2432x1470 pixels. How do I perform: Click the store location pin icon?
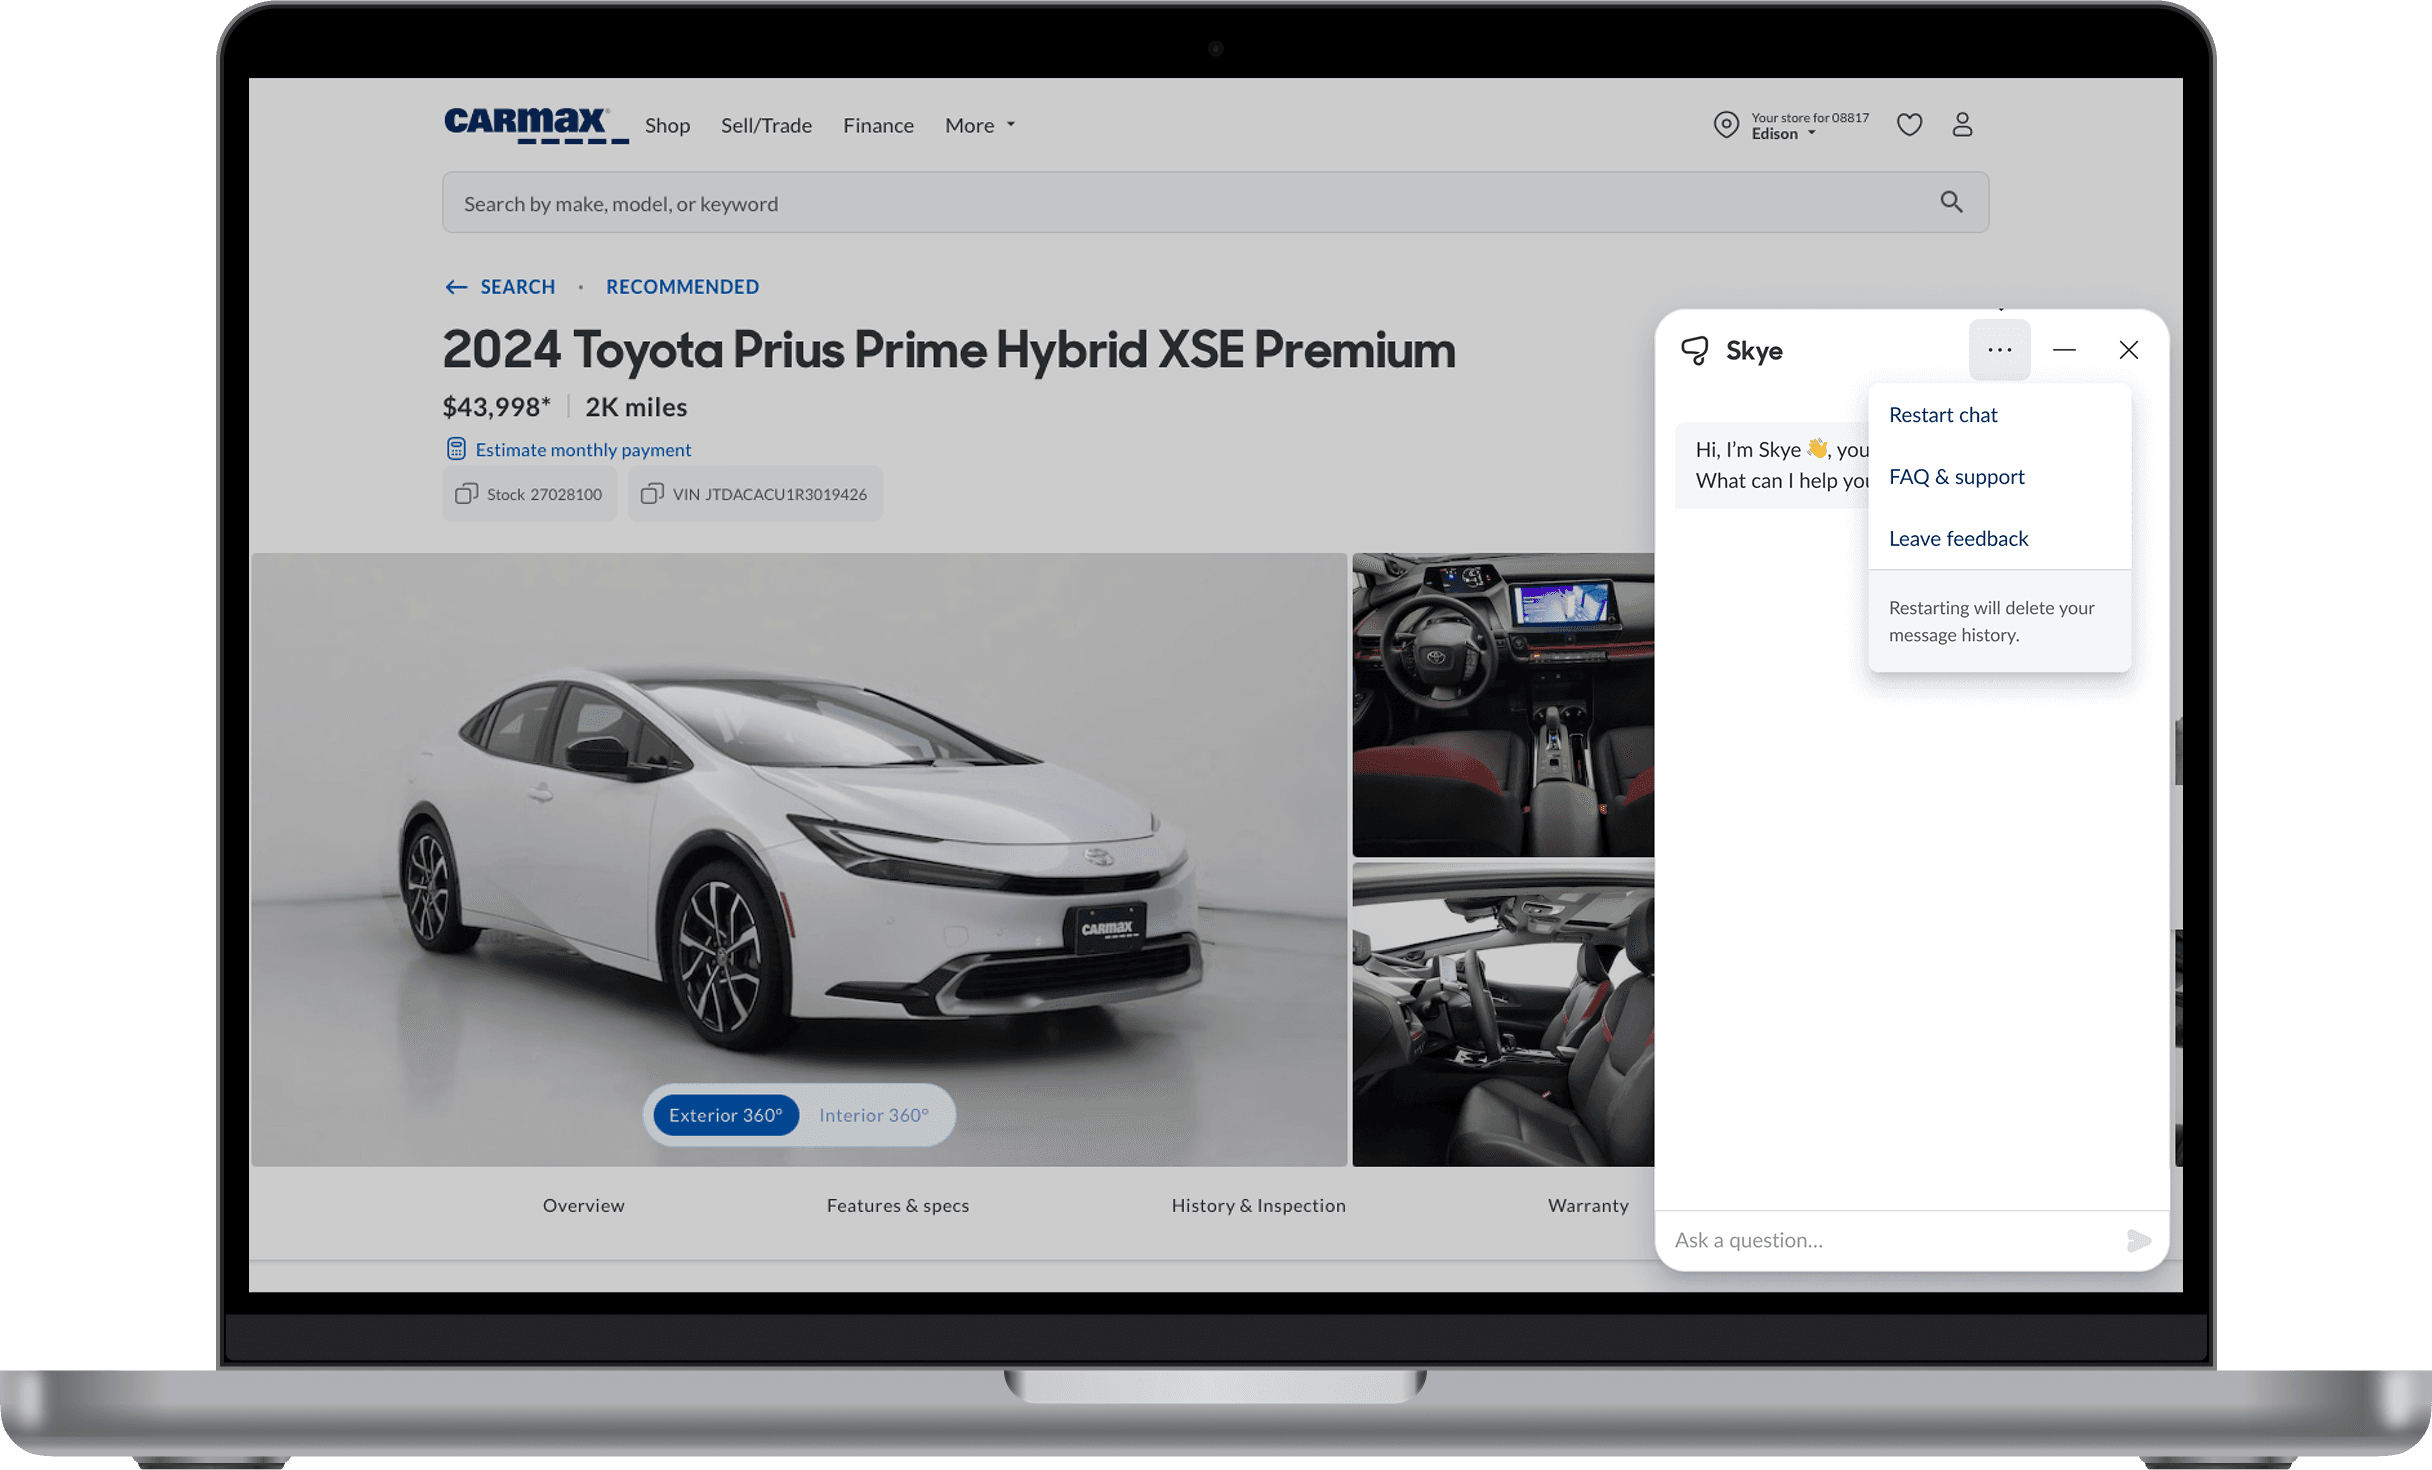click(1726, 125)
